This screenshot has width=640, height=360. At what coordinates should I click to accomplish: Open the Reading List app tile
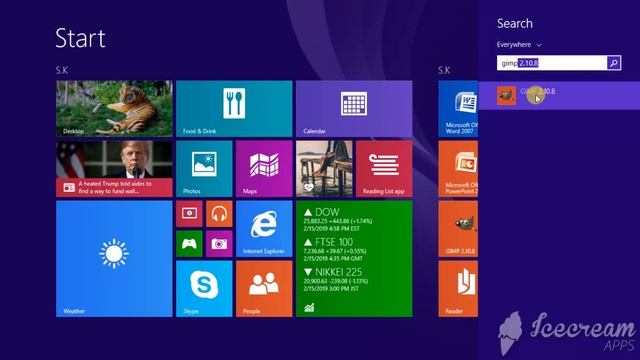click(384, 169)
